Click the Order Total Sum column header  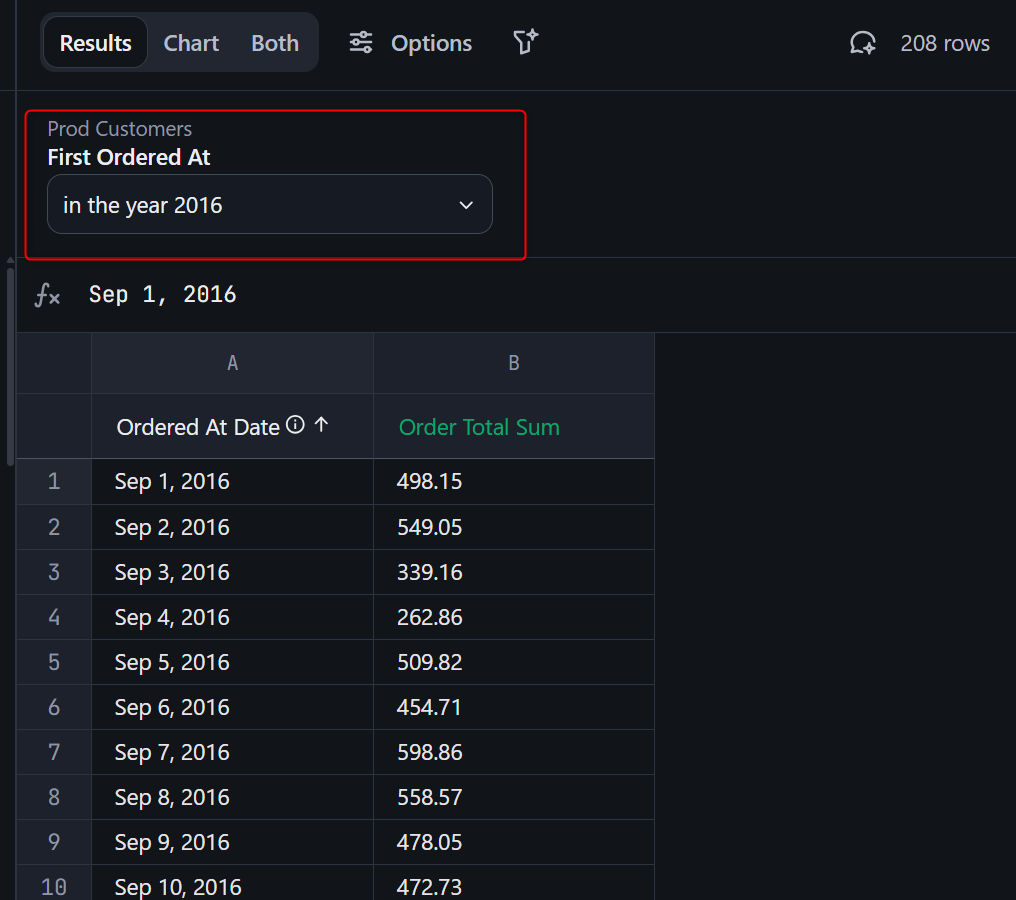point(479,427)
